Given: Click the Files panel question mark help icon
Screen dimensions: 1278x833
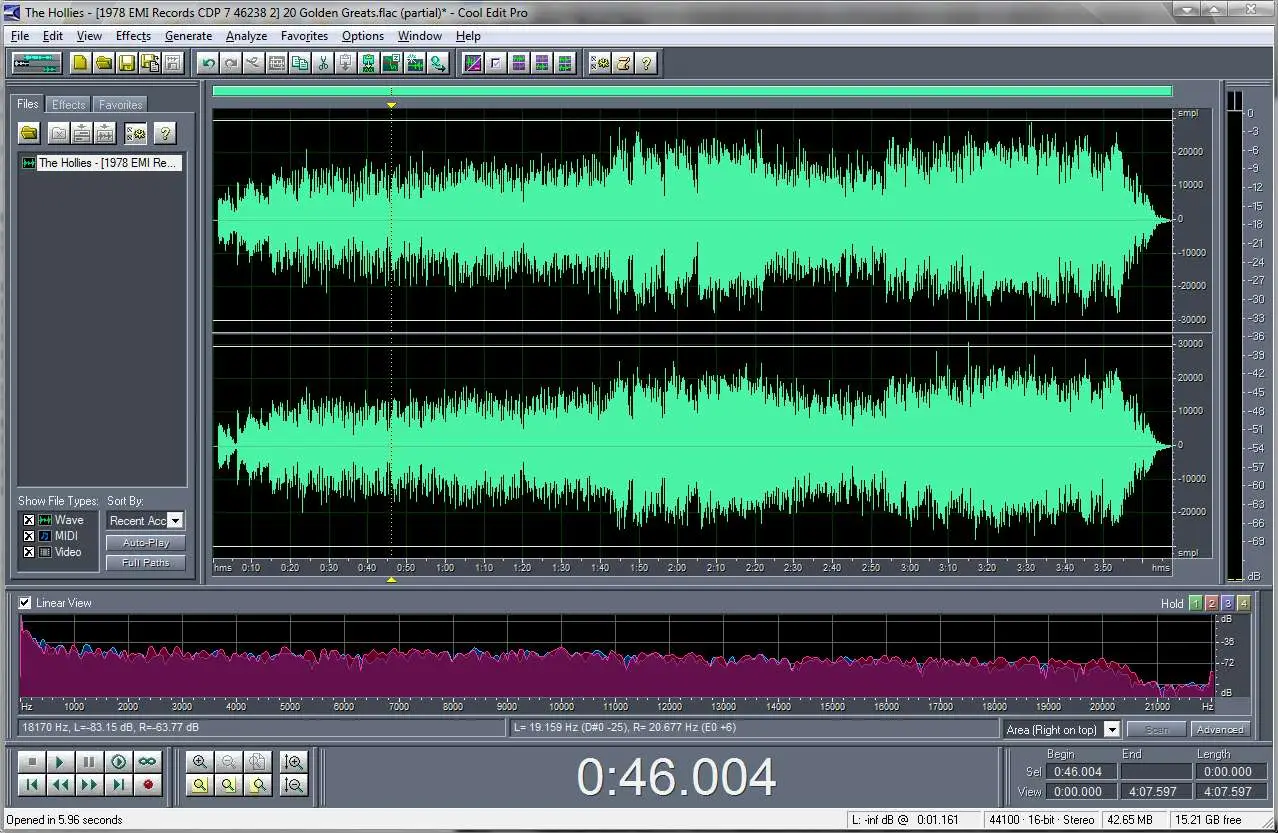Looking at the screenshot, I should tap(165, 133).
